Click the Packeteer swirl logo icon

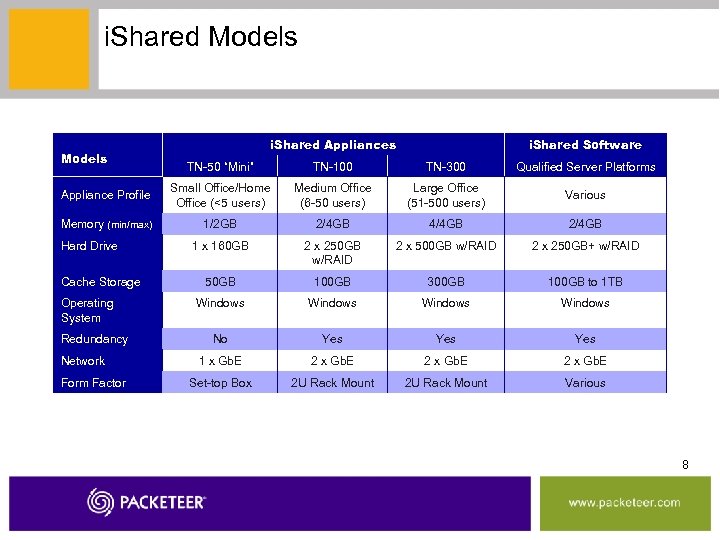100,502
